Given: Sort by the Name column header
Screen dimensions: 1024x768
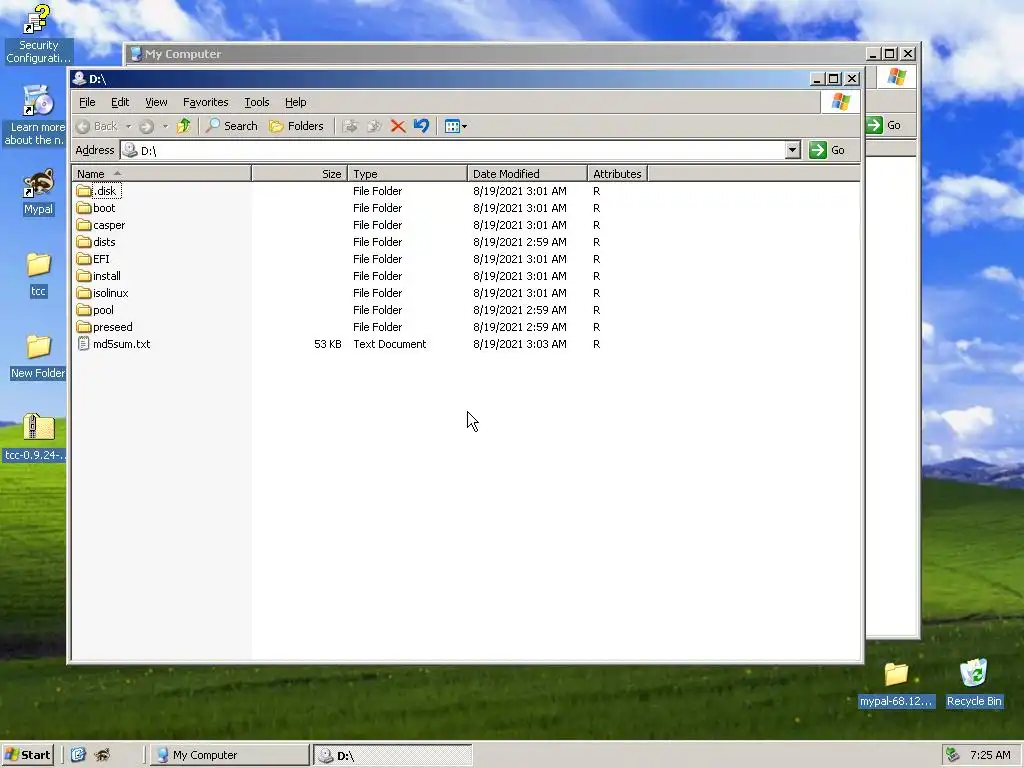Looking at the screenshot, I should point(161,174).
